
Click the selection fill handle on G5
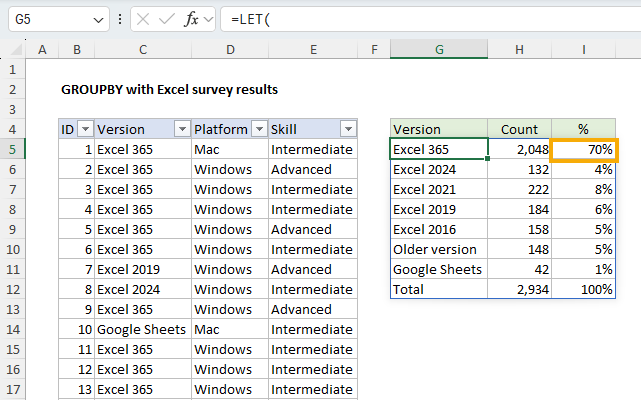[x=487, y=159]
